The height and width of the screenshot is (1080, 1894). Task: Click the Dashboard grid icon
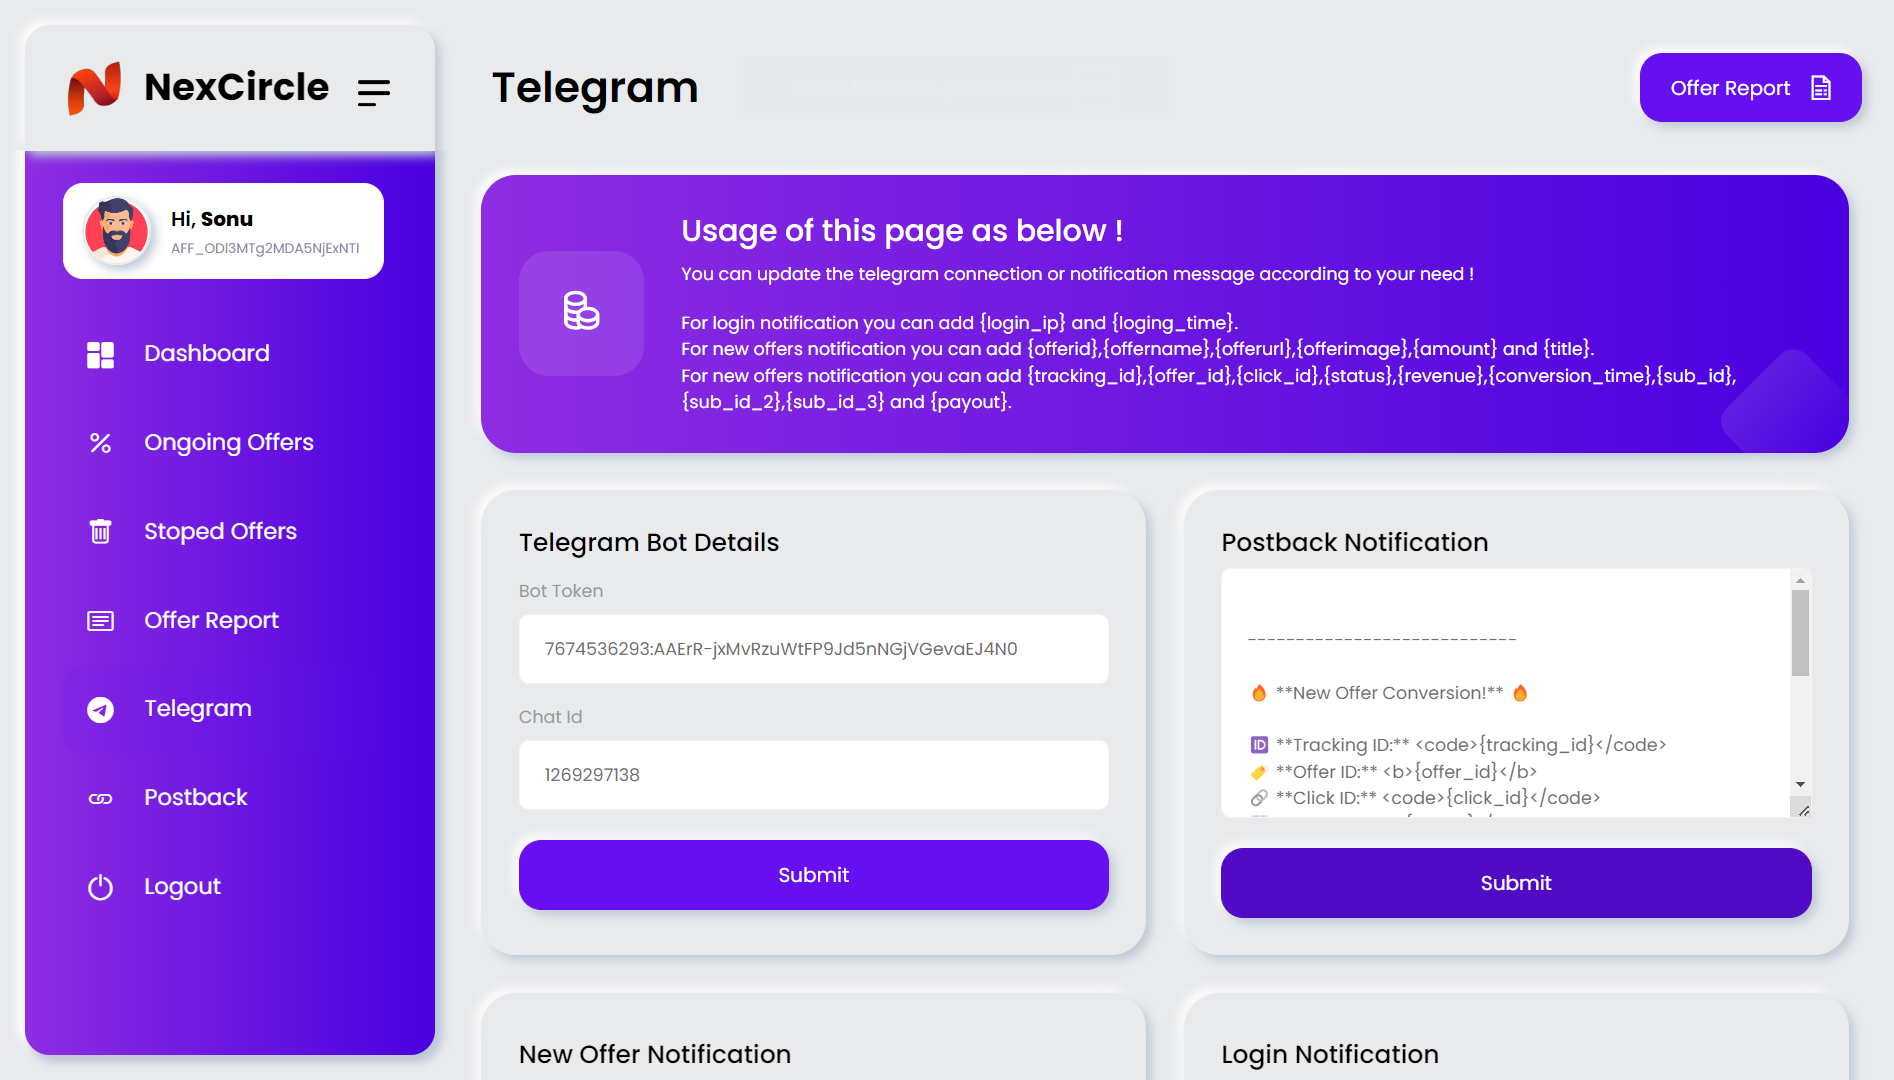tap(100, 354)
